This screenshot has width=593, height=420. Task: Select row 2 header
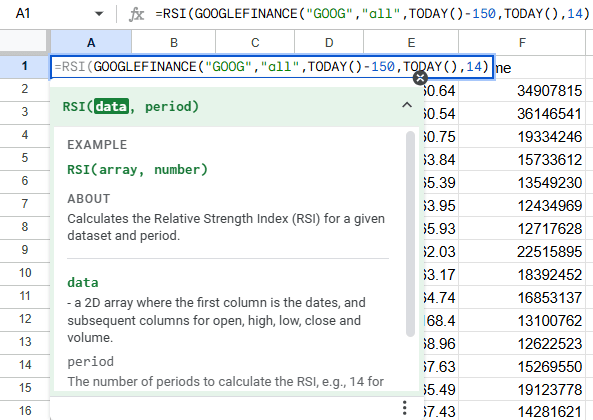click(x=25, y=89)
